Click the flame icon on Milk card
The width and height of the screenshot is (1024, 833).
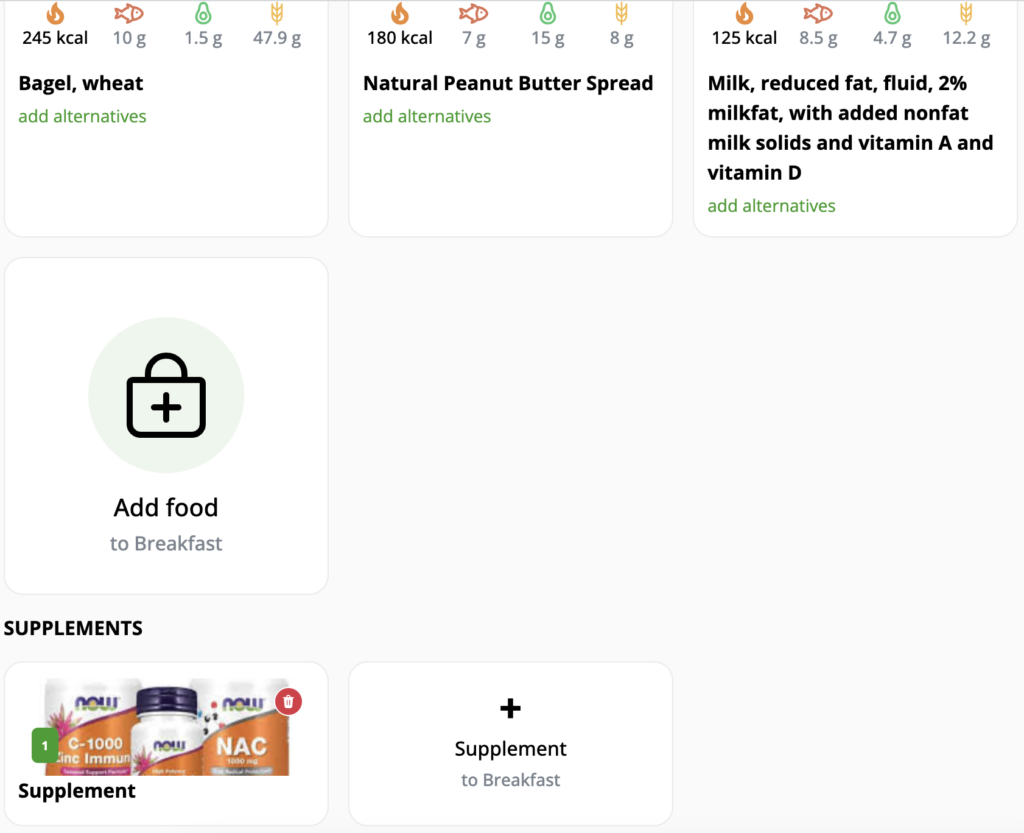coord(744,13)
